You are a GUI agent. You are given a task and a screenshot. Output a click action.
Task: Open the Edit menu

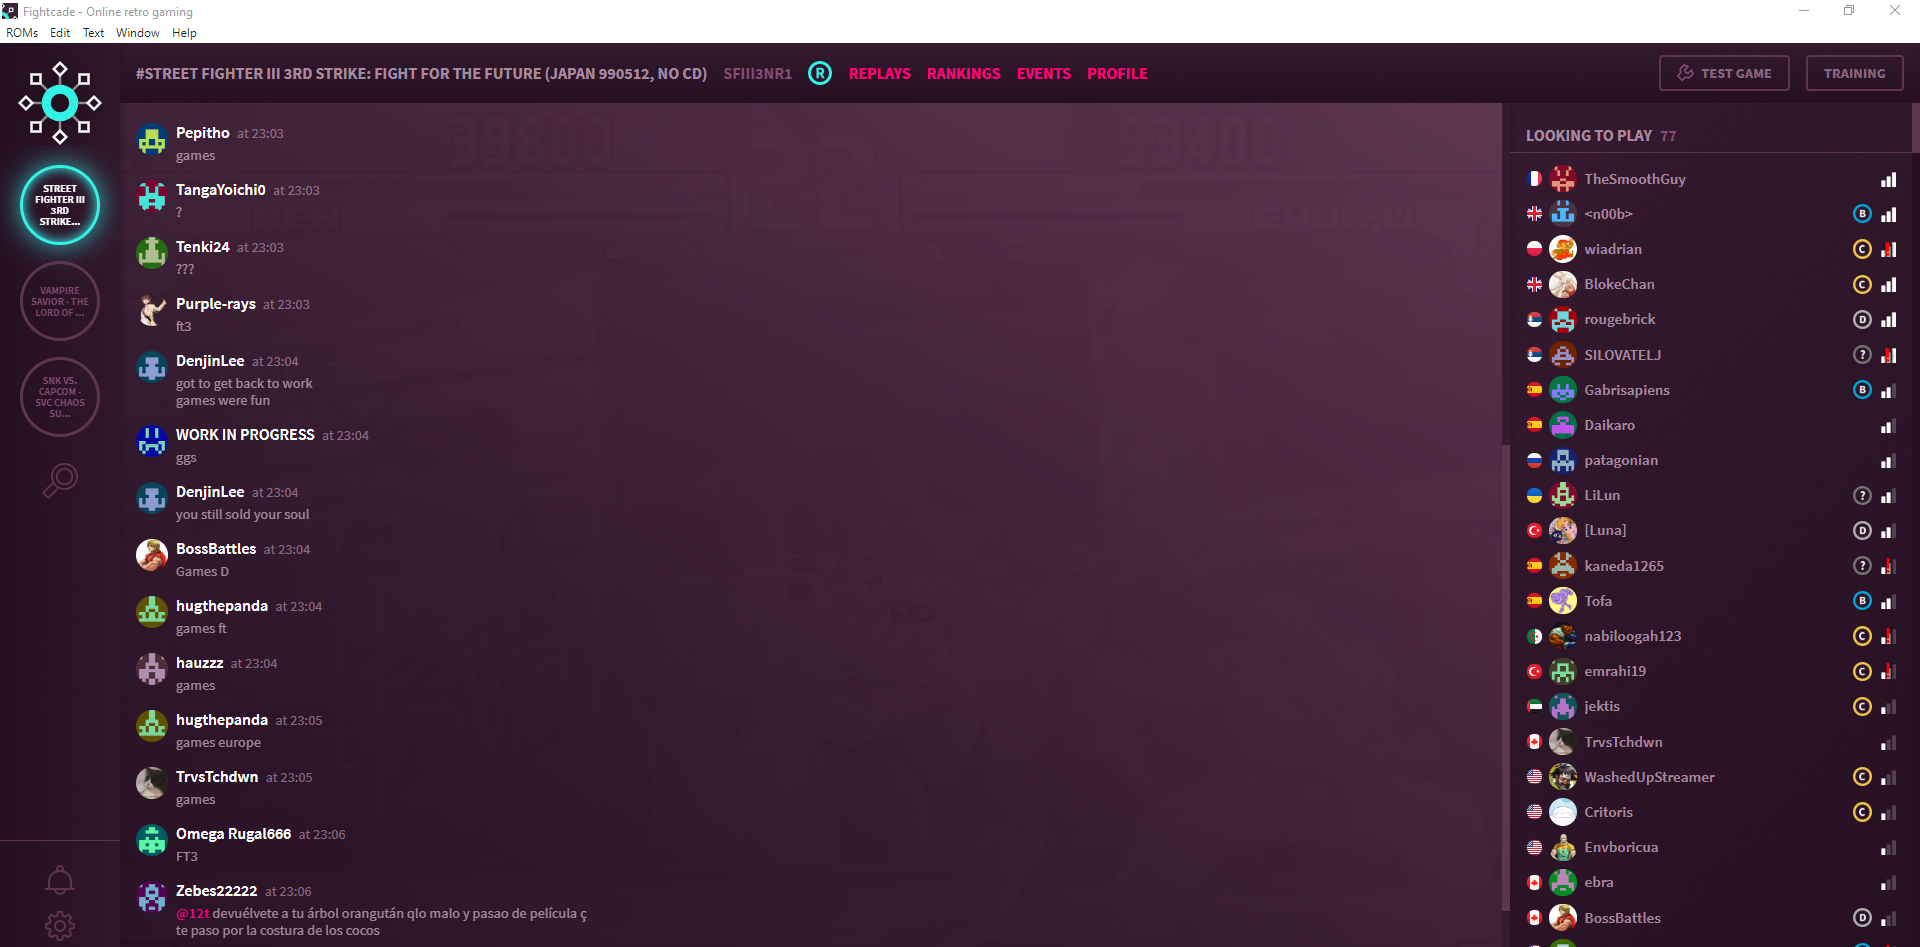(60, 33)
